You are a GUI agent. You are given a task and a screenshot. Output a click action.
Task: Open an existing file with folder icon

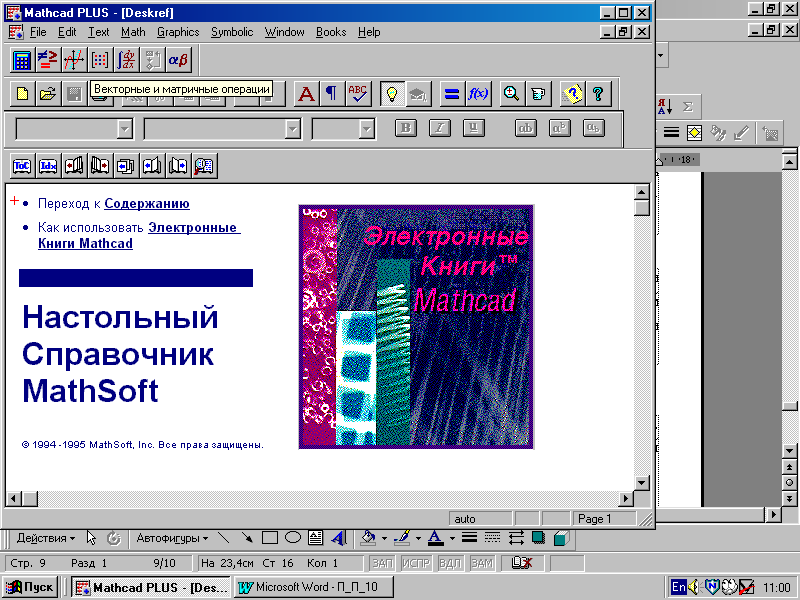pos(48,94)
